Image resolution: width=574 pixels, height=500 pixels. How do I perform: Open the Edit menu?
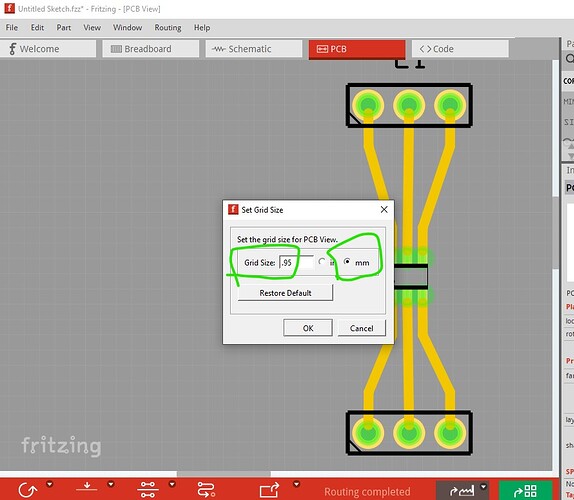point(37,27)
